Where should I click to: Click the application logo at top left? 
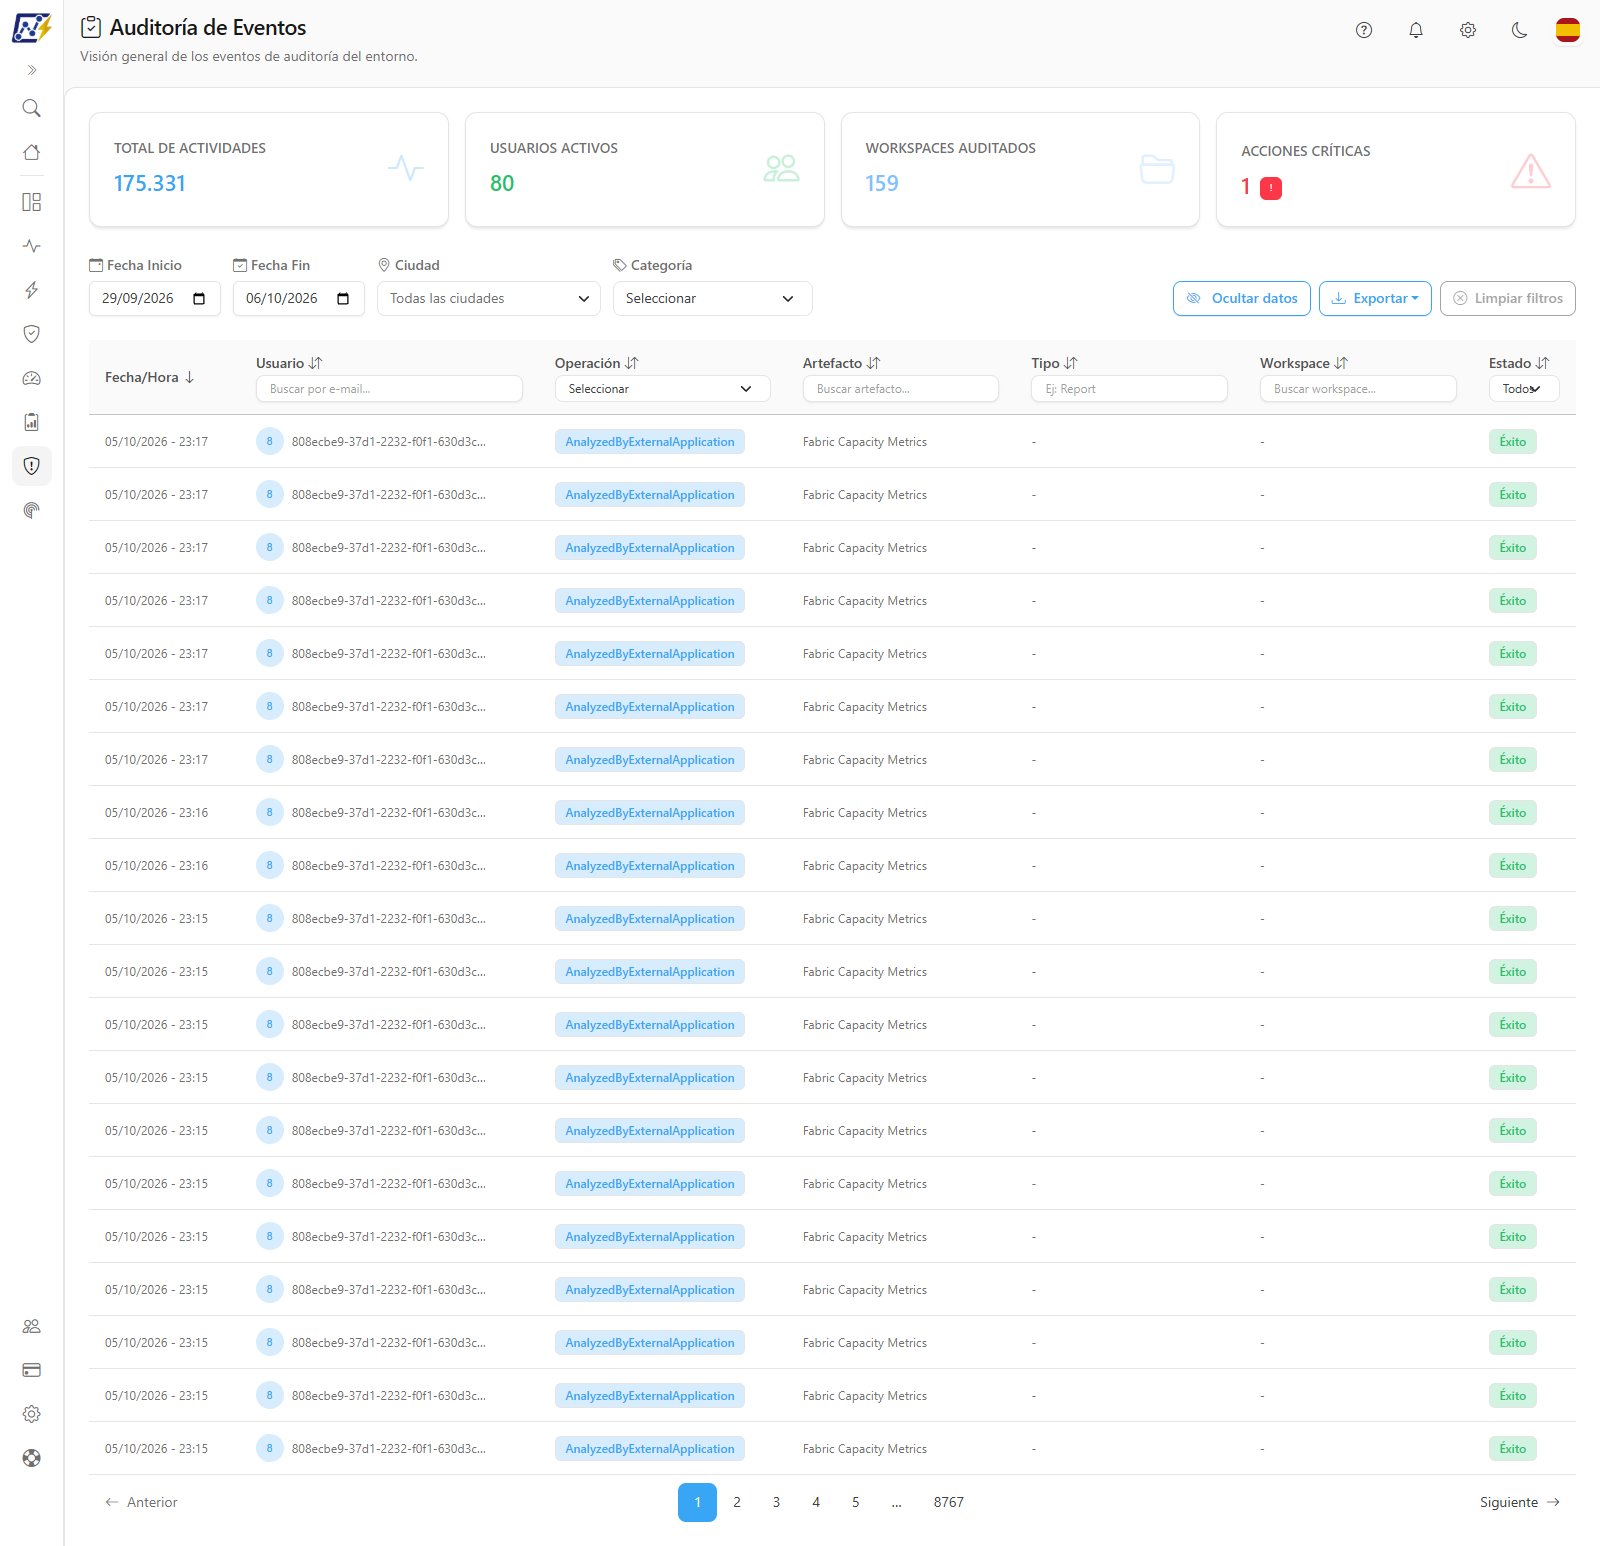pyautogui.click(x=32, y=28)
